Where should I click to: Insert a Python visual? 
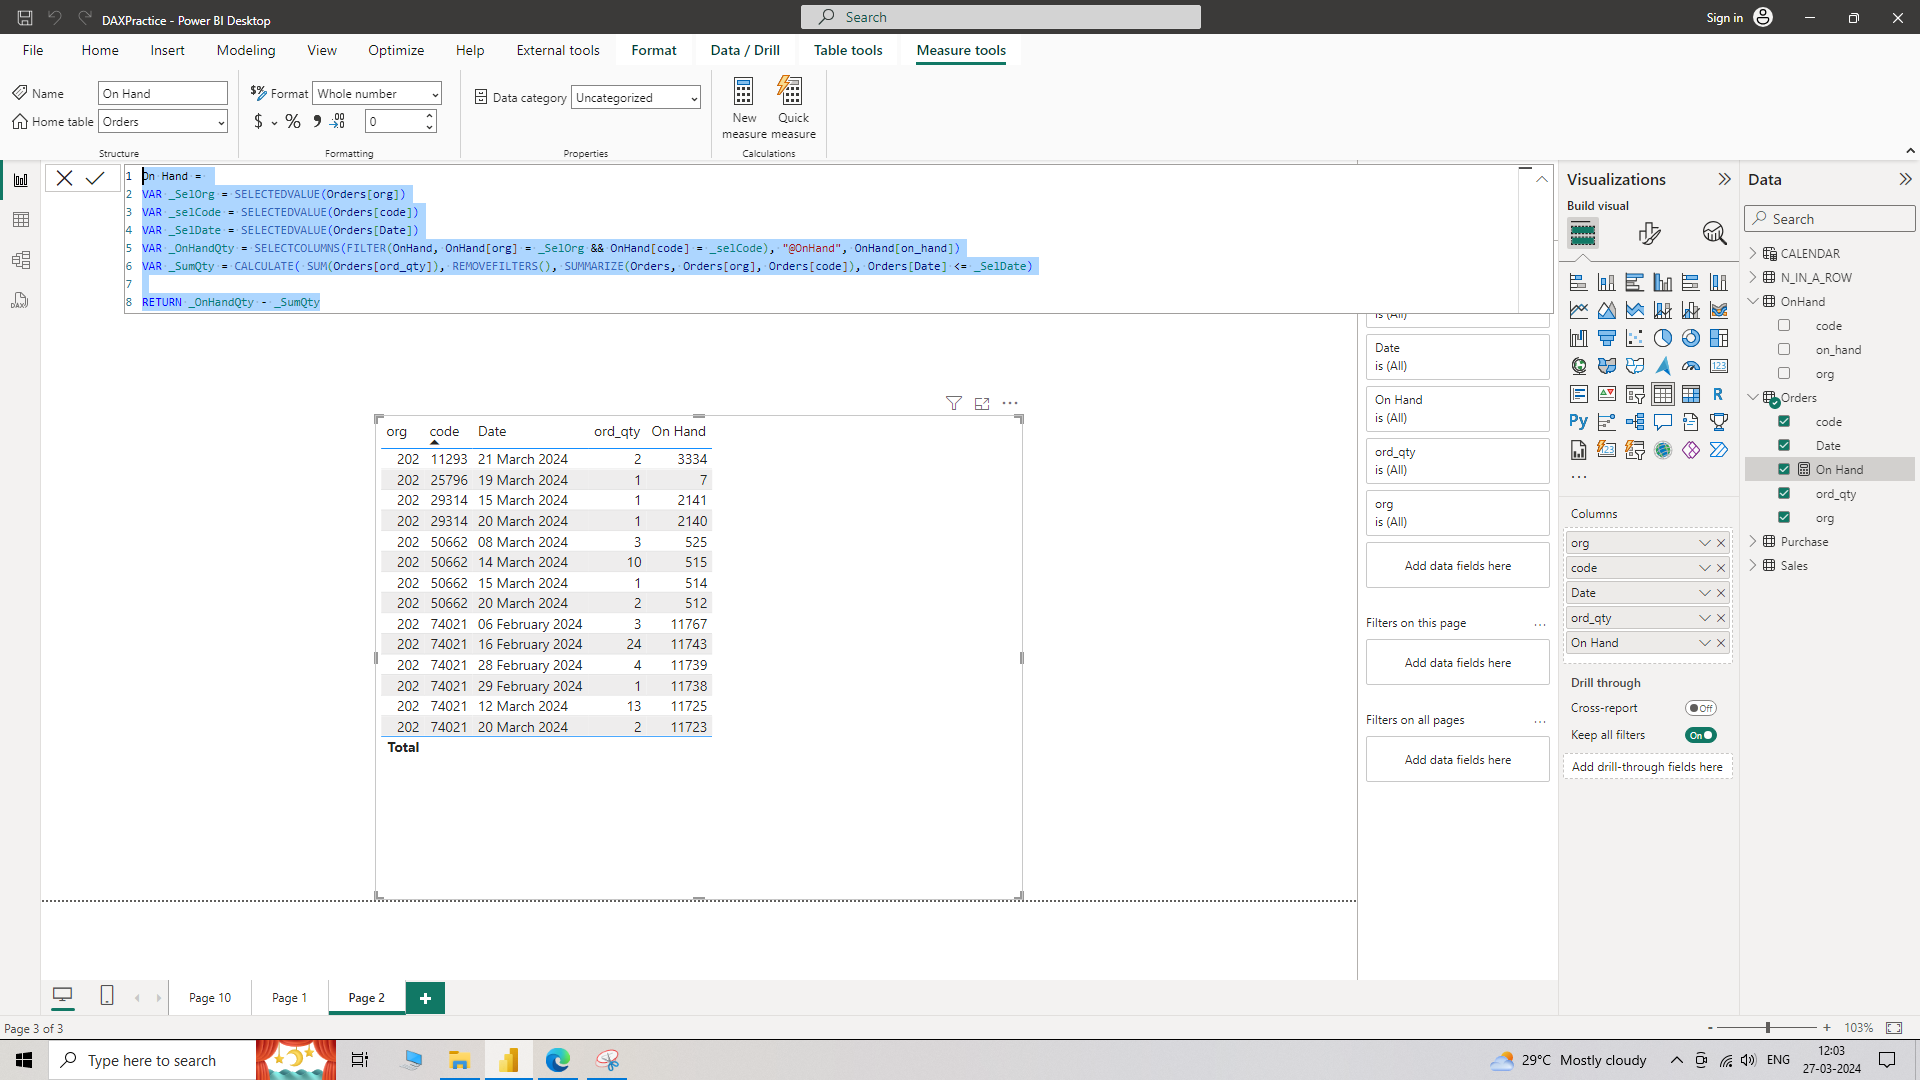(1578, 422)
